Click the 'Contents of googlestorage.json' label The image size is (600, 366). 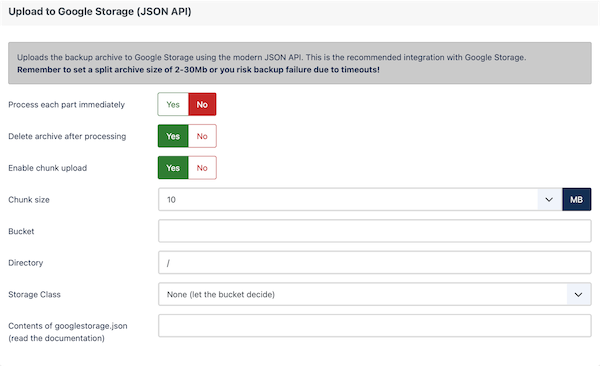[68, 332]
